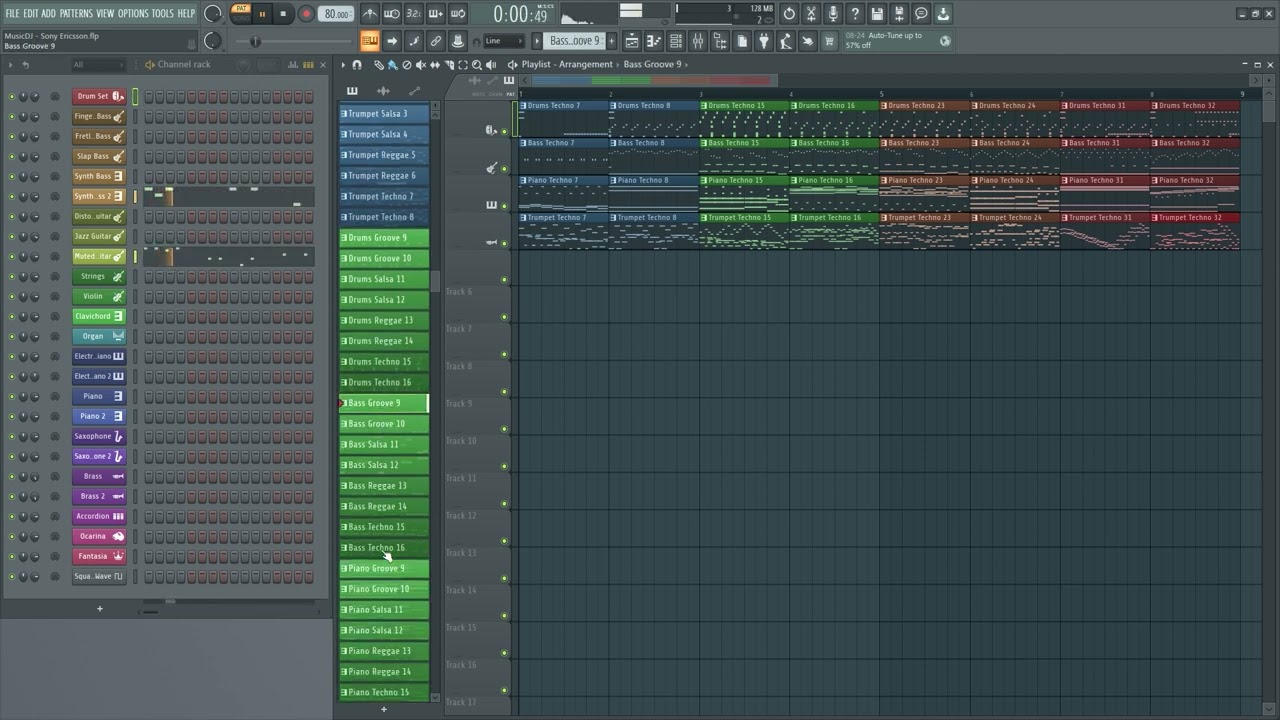Screen dimensions: 1280x720
Task: Open the content library shopping cart icon
Action: (x=829, y=41)
